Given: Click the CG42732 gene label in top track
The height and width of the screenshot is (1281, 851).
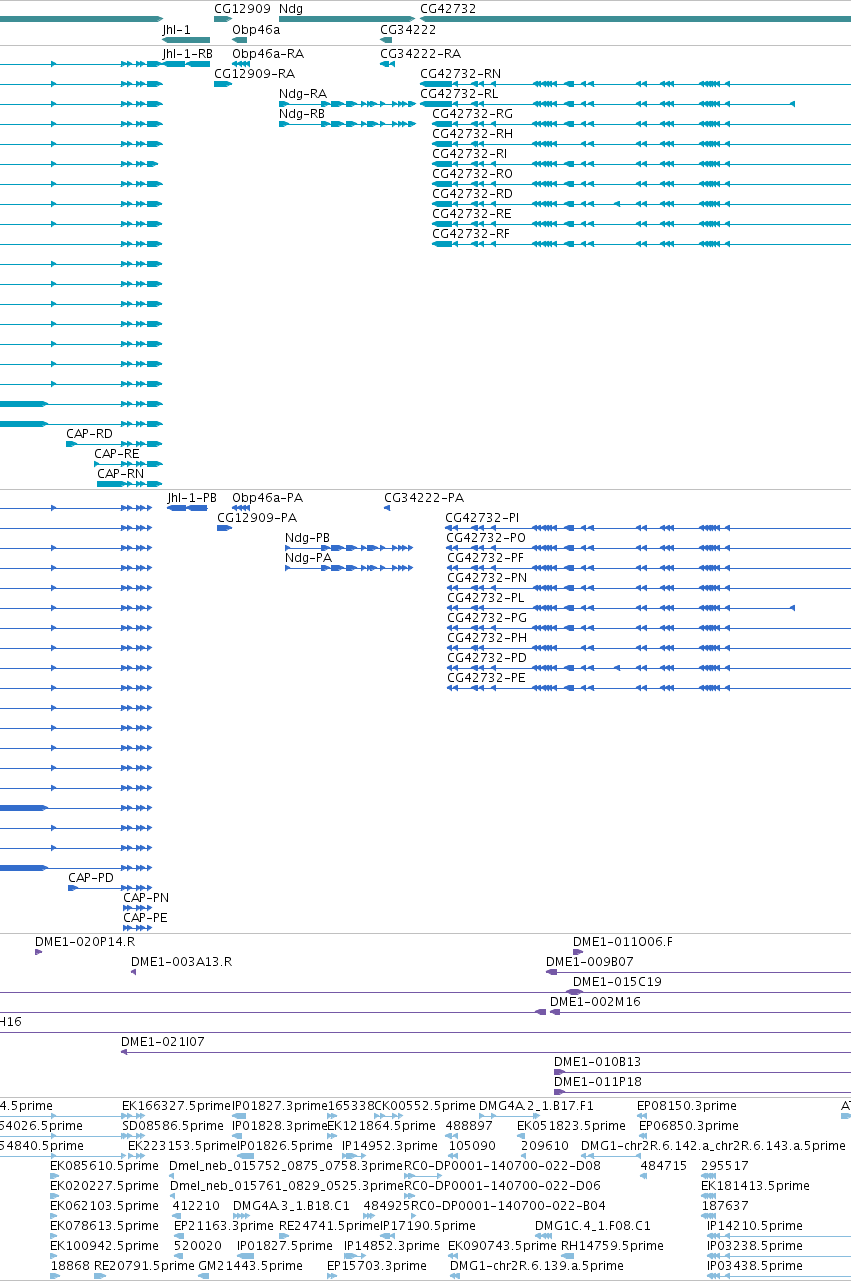Looking at the screenshot, I should click(x=448, y=8).
